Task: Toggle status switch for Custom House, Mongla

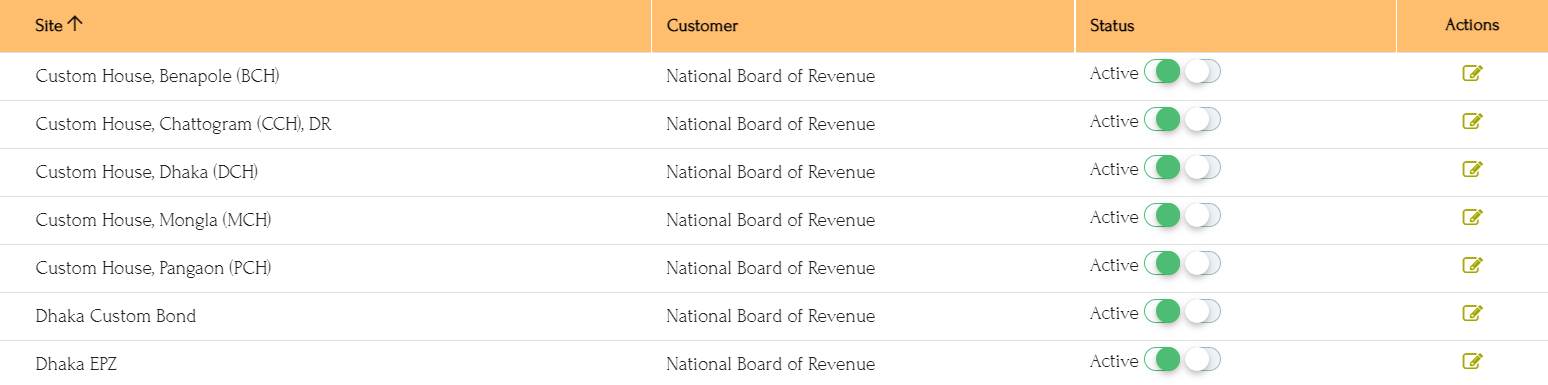Action: pyautogui.click(x=1182, y=216)
